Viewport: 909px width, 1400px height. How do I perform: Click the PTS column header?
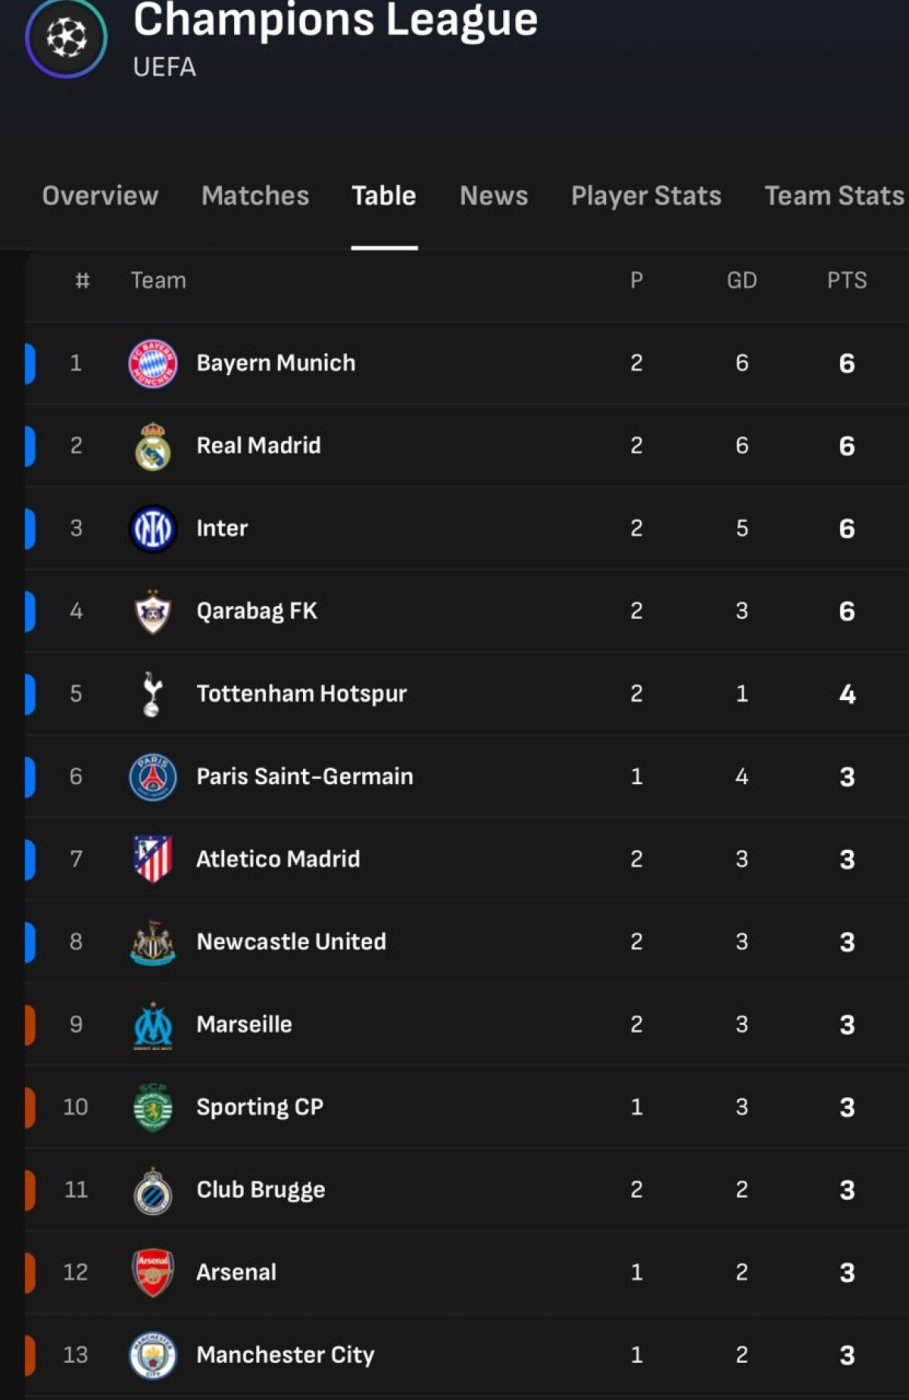click(846, 281)
